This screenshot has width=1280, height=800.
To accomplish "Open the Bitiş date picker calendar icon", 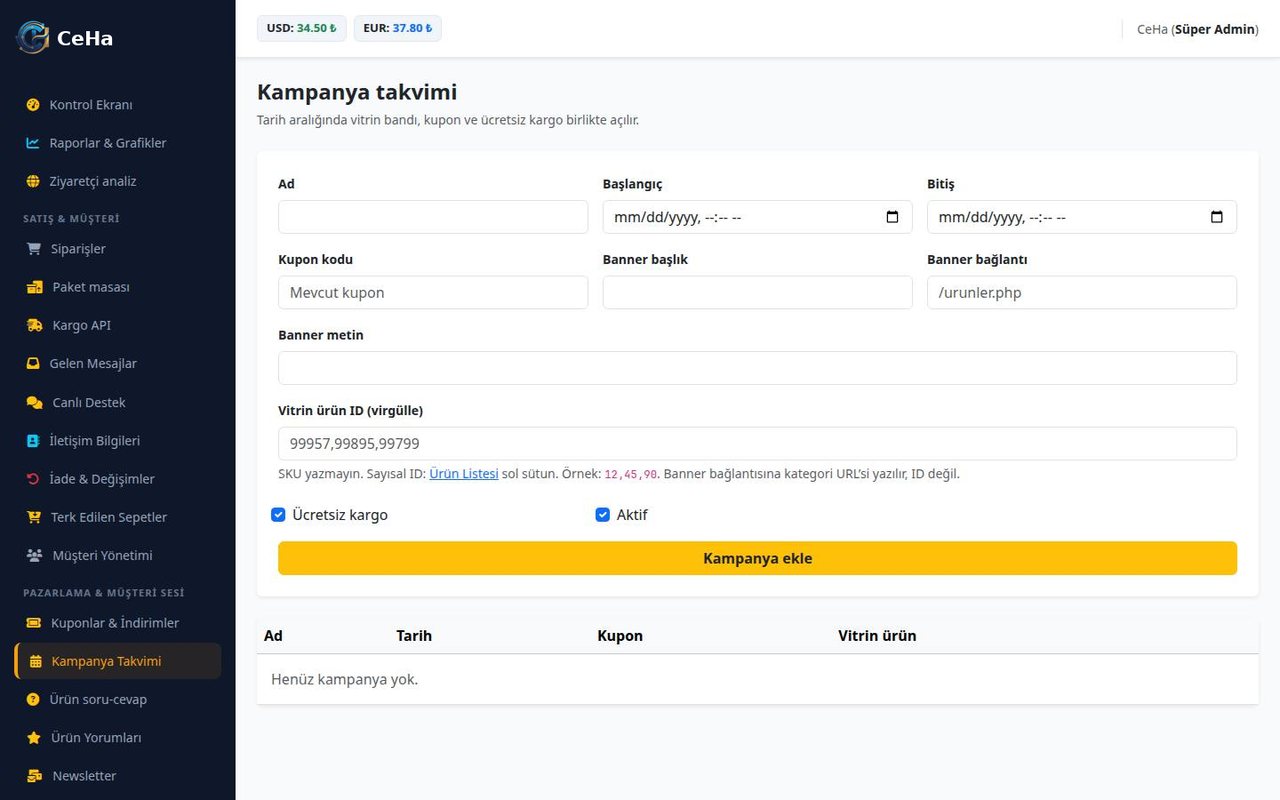I will pyautogui.click(x=1217, y=217).
